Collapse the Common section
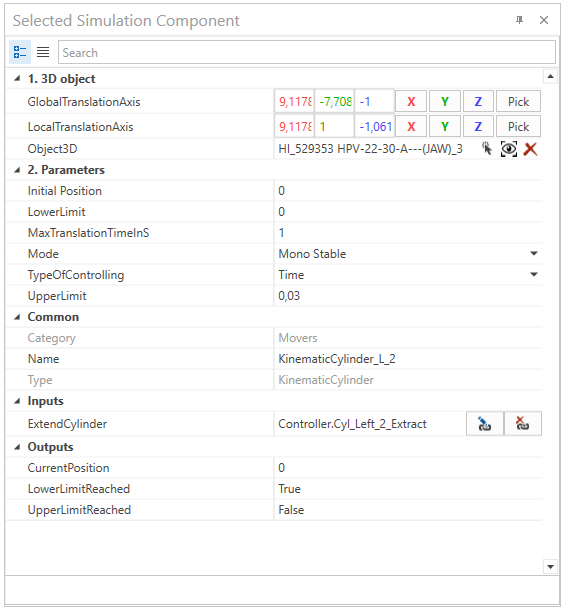The height and width of the screenshot is (609, 562). pos(17,317)
